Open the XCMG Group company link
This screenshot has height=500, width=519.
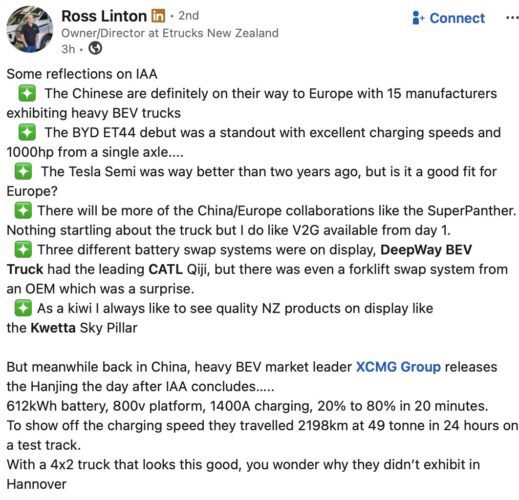pyautogui.click(x=398, y=367)
